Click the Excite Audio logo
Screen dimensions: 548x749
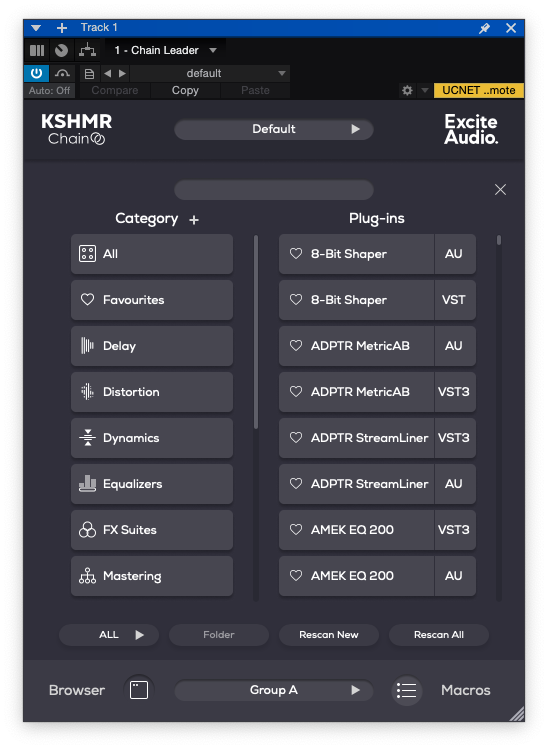(x=471, y=129)
